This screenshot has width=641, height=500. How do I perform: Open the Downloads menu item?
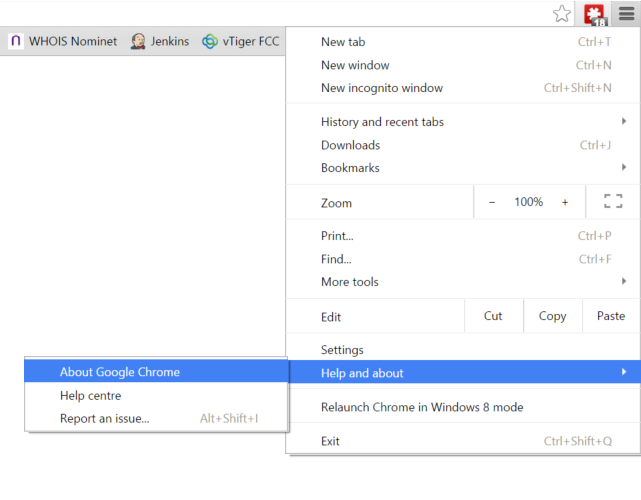tap(463, 145)
